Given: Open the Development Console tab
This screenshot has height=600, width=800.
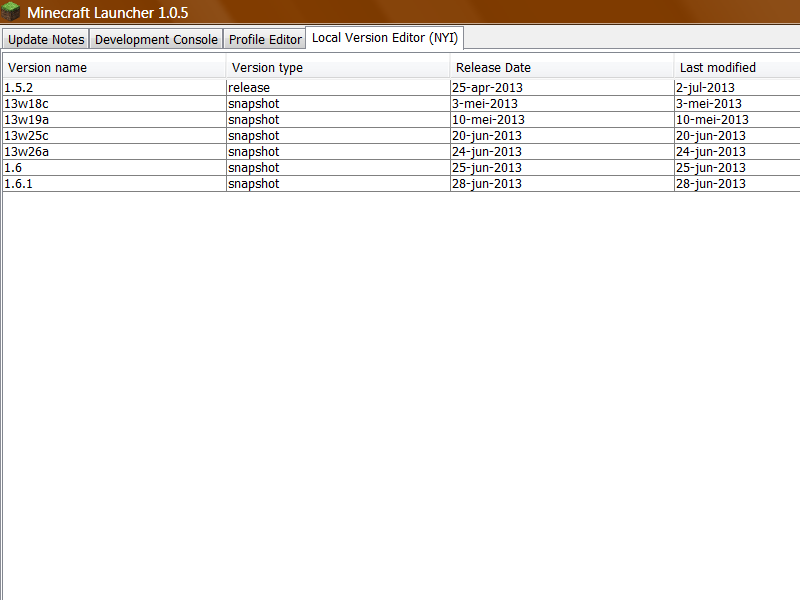Looking at the screenshot, I should pyautogui.click(x=156, y=39).
